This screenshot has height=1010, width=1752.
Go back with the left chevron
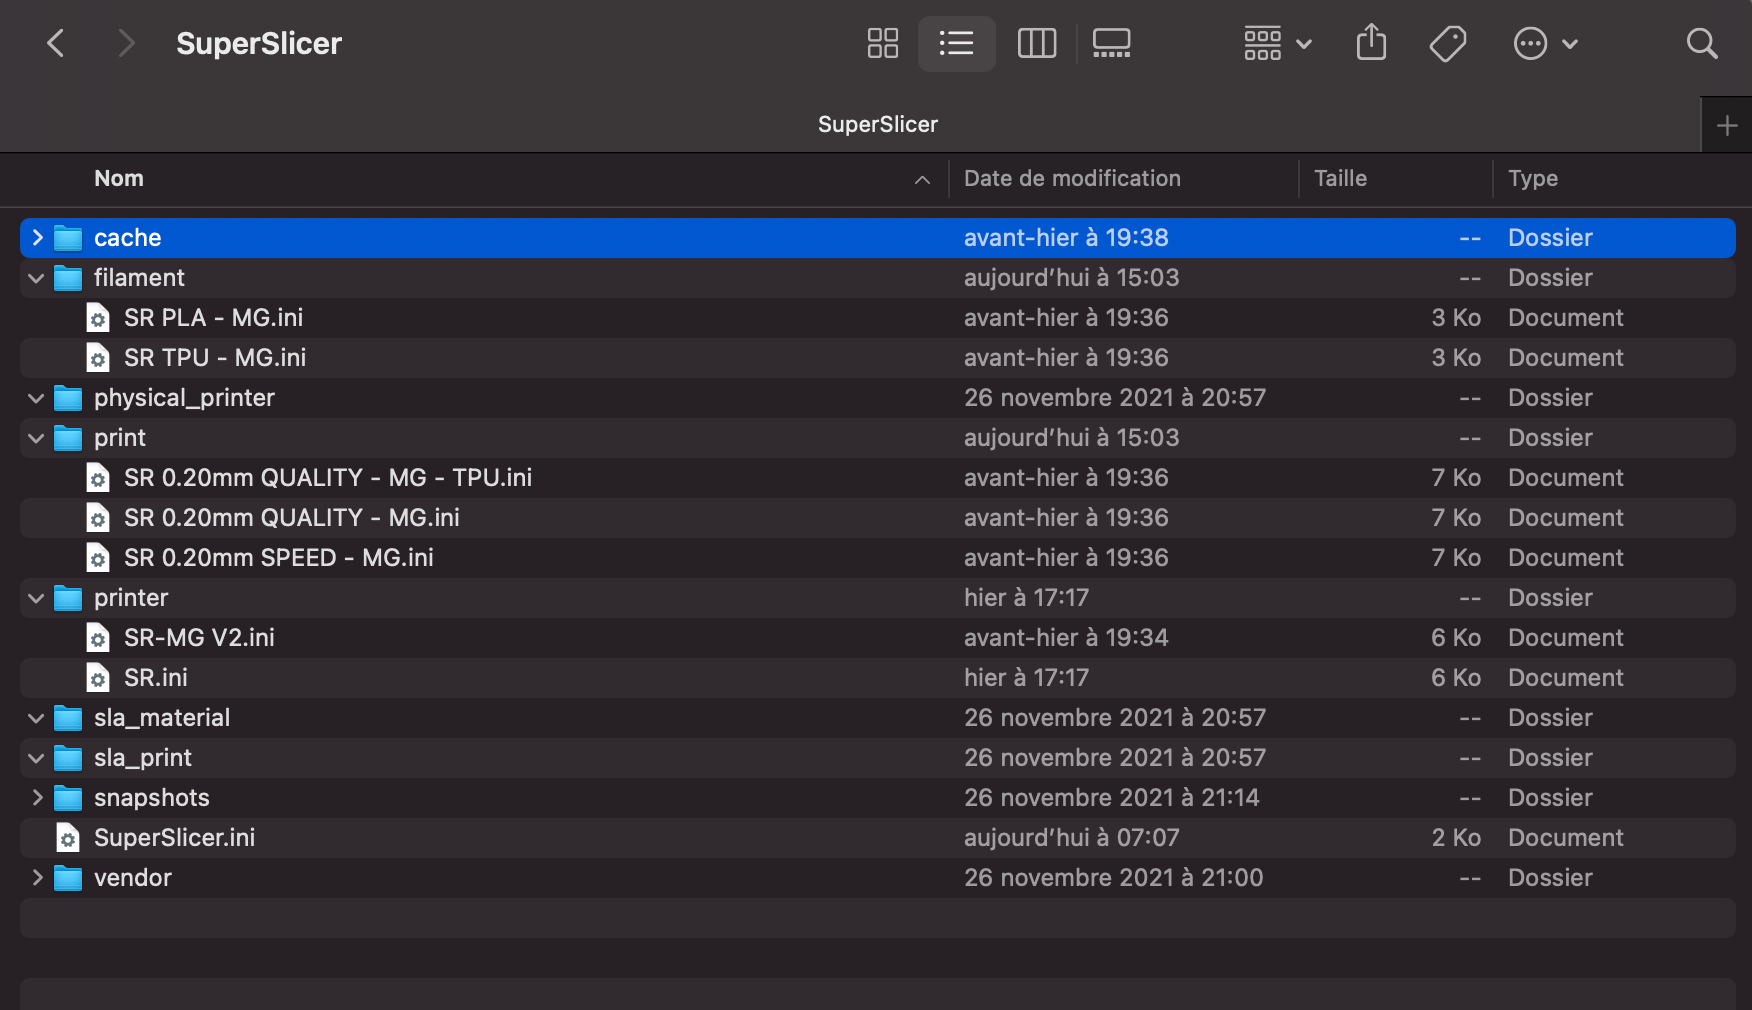point(56,43)
